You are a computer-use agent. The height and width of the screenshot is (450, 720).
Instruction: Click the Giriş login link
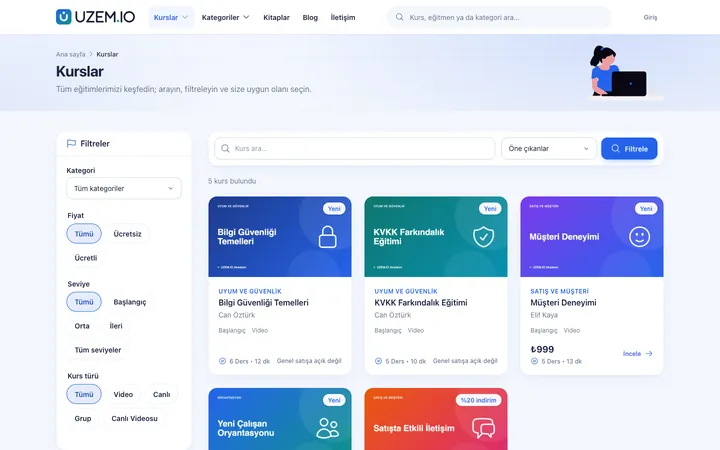point(650,17)
